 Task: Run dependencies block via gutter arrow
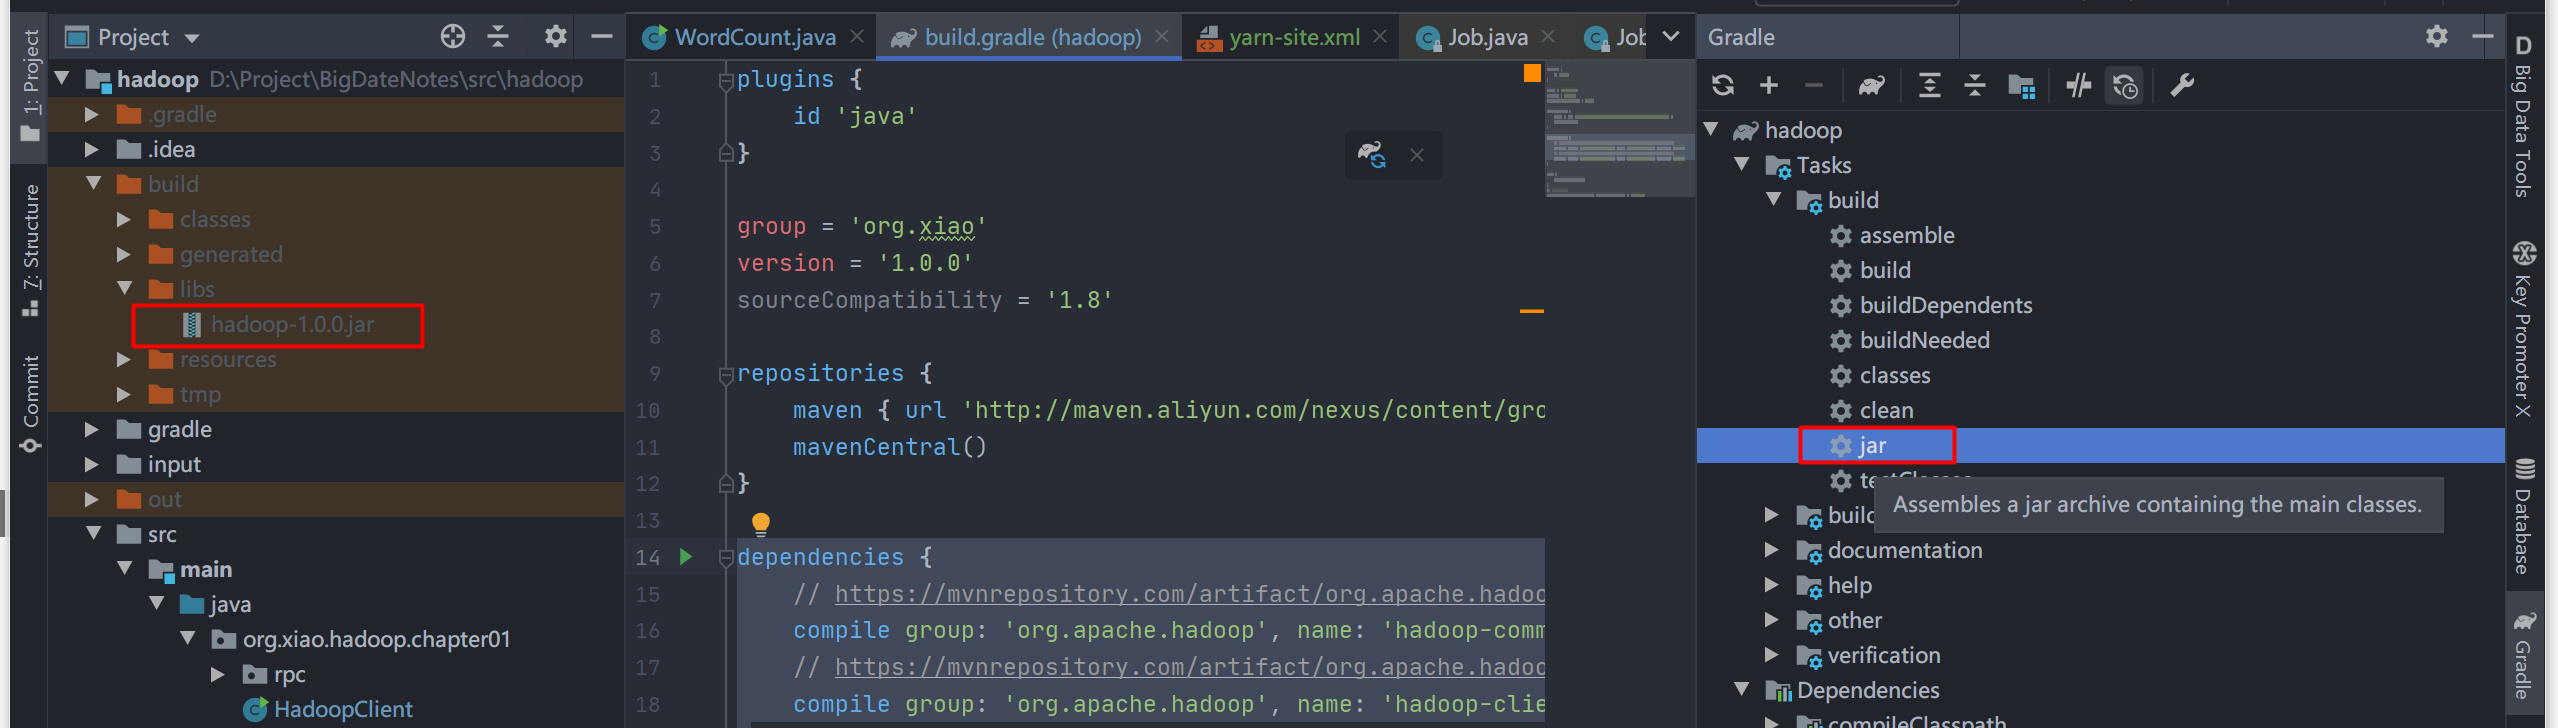pyautogui.click(x=686, y=557)
